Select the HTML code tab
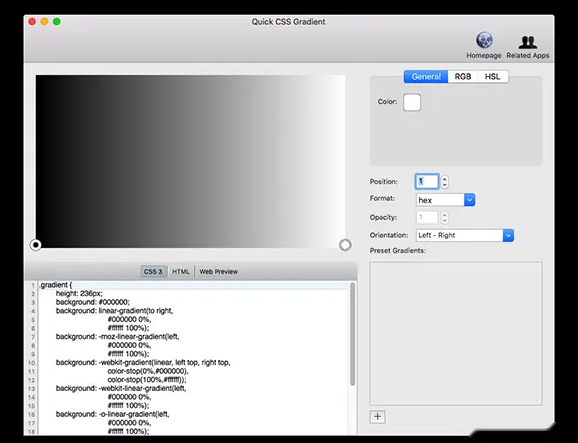The height and width of the screenshot is (443, 578). 181,272
